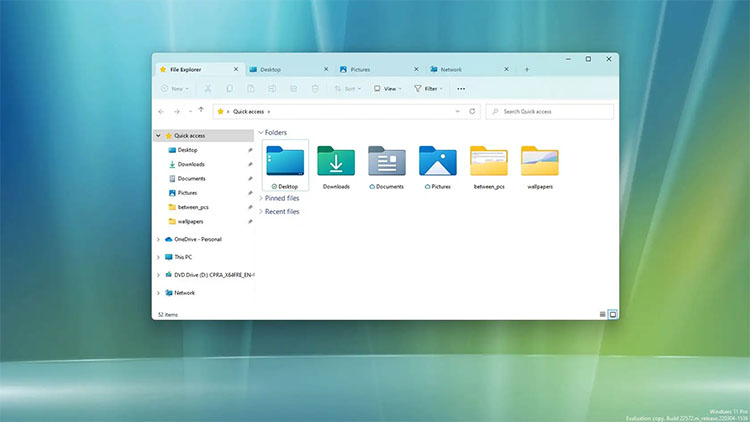Close the Pictures tab
The image size is (750, 422).
point(416,69)
